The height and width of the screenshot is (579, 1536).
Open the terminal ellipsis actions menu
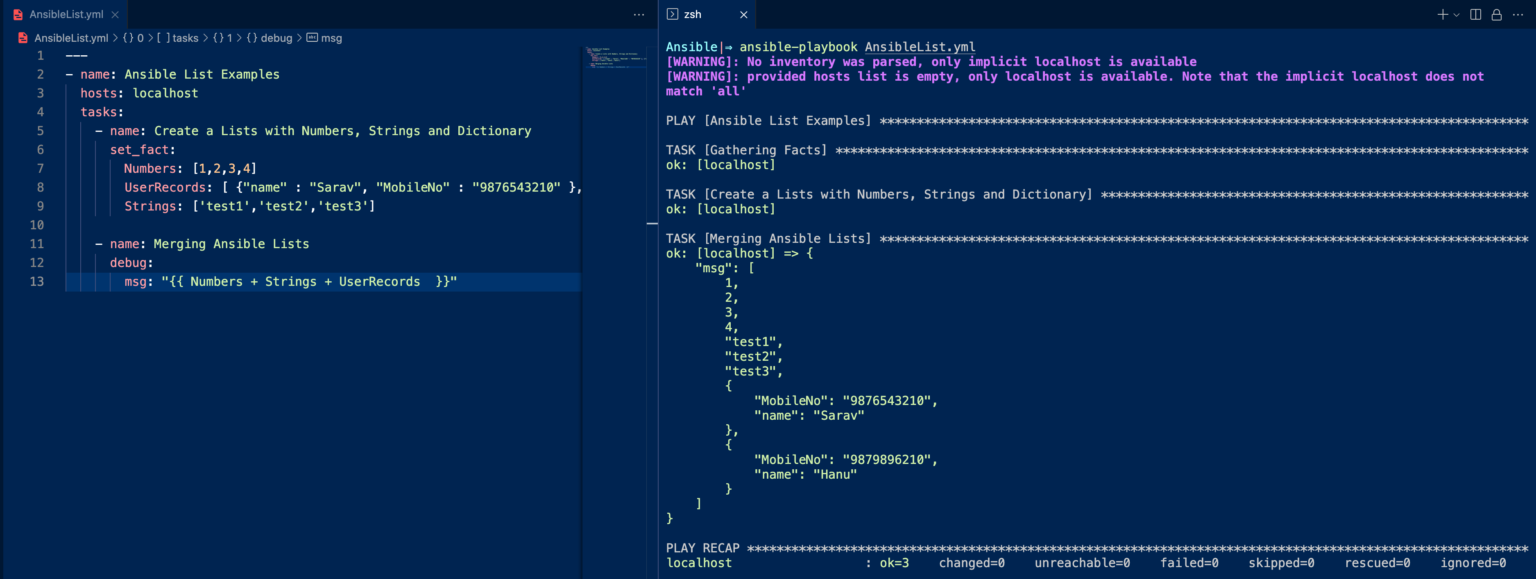coord(1518,14)
